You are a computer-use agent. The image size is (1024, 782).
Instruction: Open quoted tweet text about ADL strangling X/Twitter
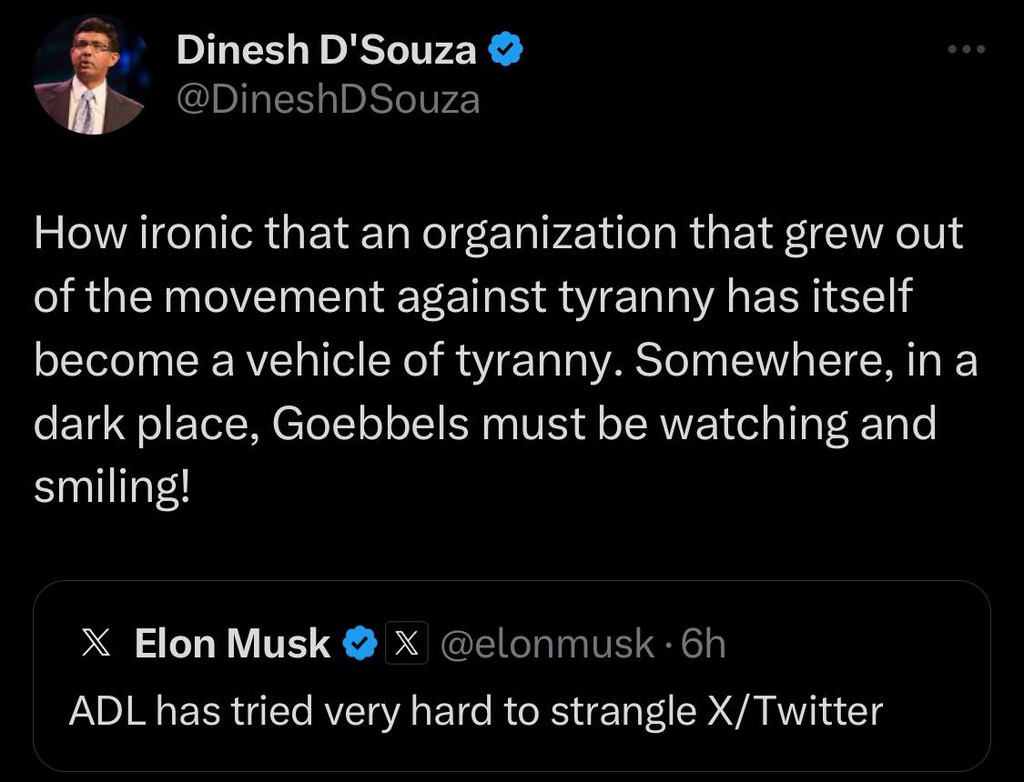[x=475, y=711]
